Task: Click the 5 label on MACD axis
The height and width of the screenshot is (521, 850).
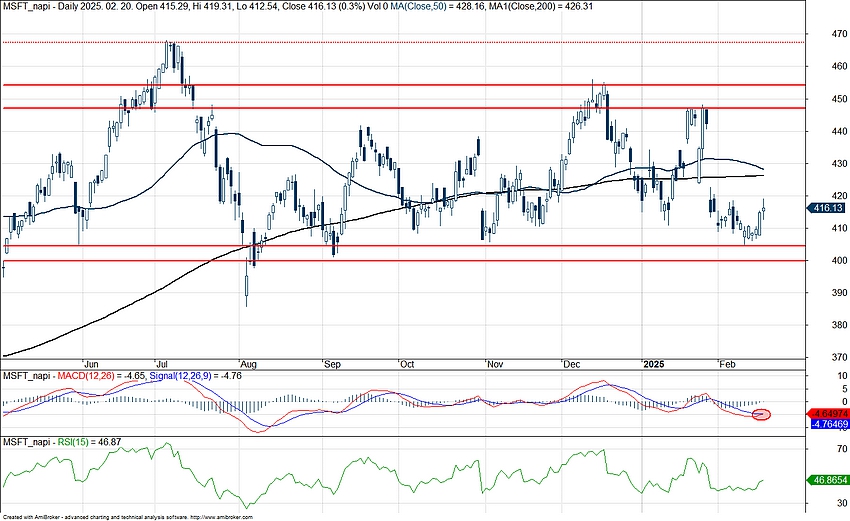Action: [x=845, y=389]
